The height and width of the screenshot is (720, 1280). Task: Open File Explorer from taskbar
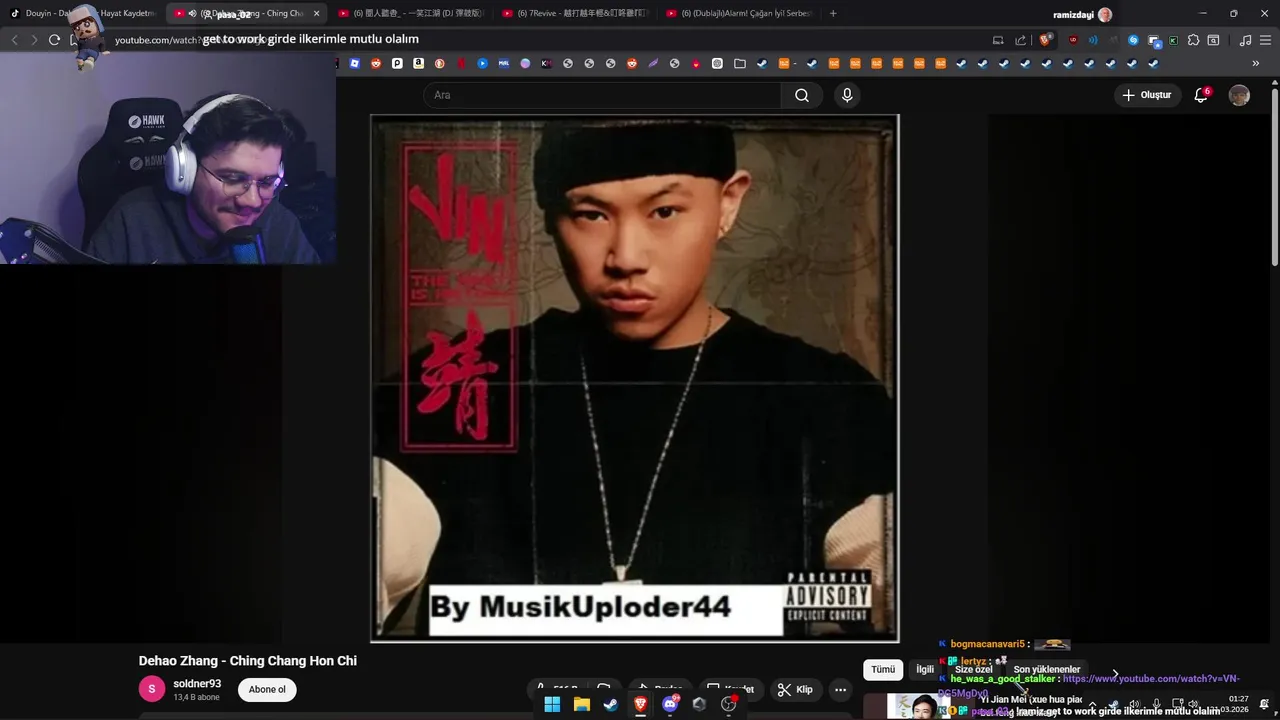581,704
